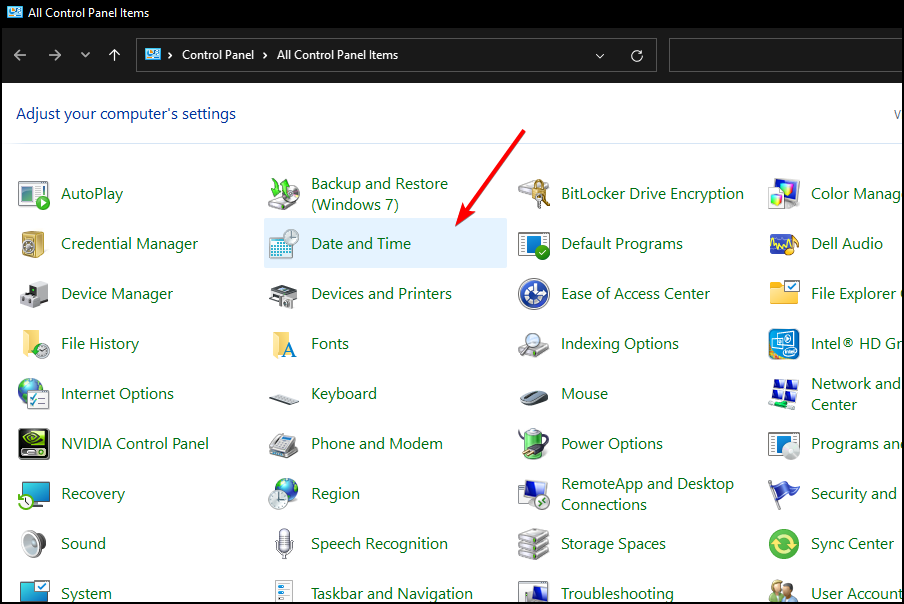Open the AutoPlay icon

[x=34, y=194]
